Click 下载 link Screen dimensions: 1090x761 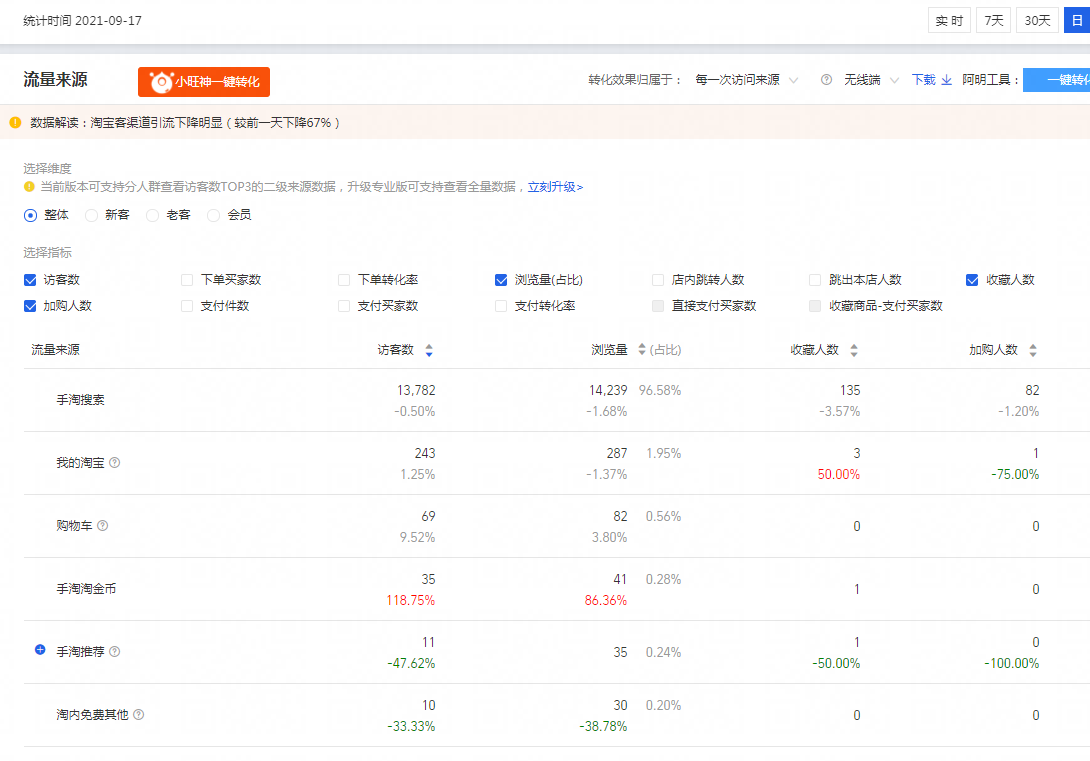[924, 80]
